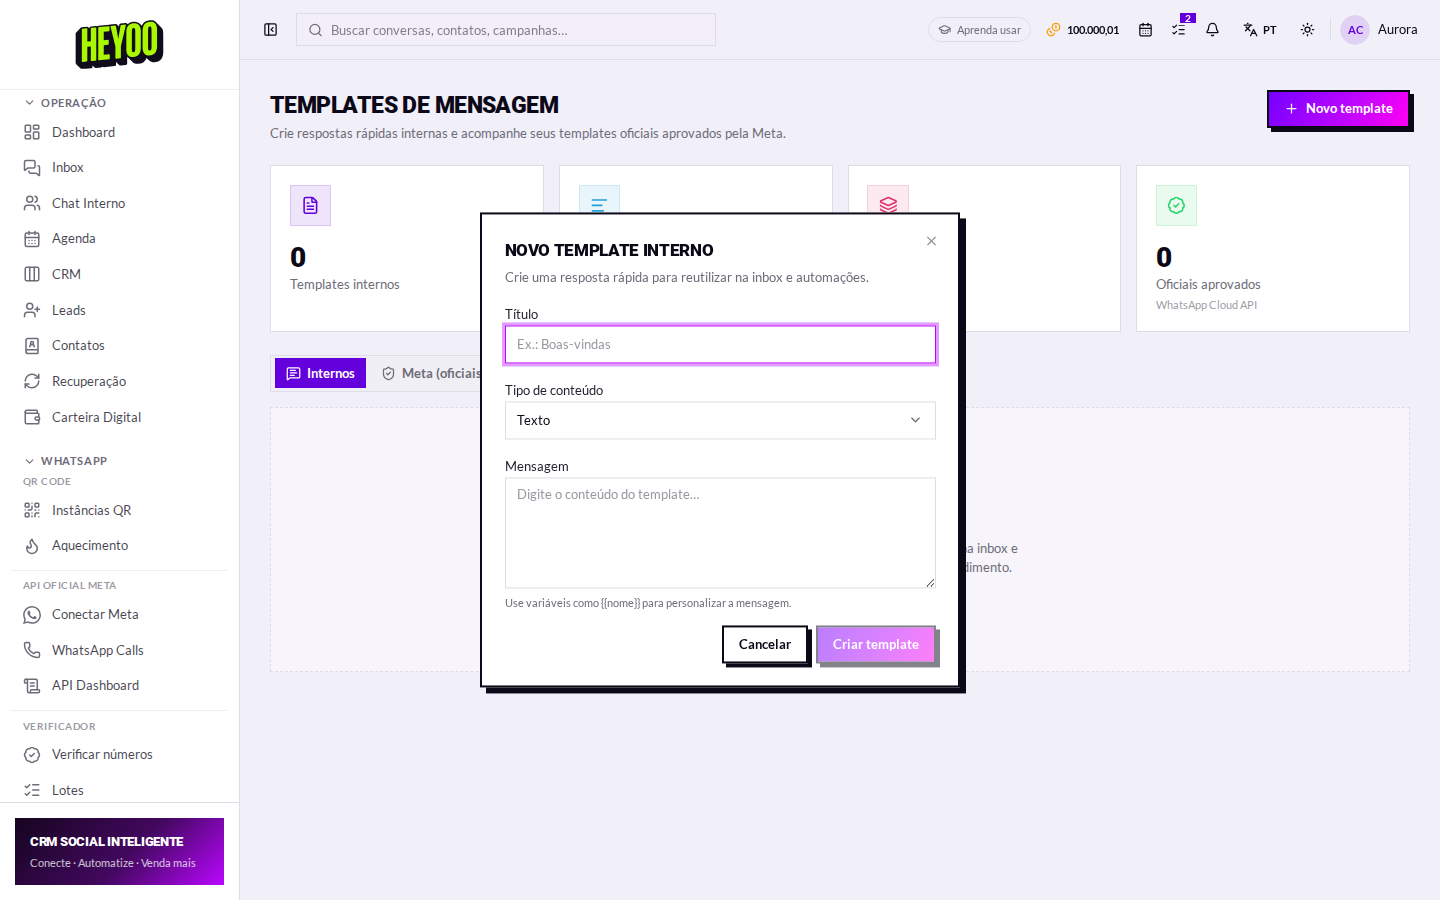Focus the Título input field
1440x900 pixels.
pos(720,344)
